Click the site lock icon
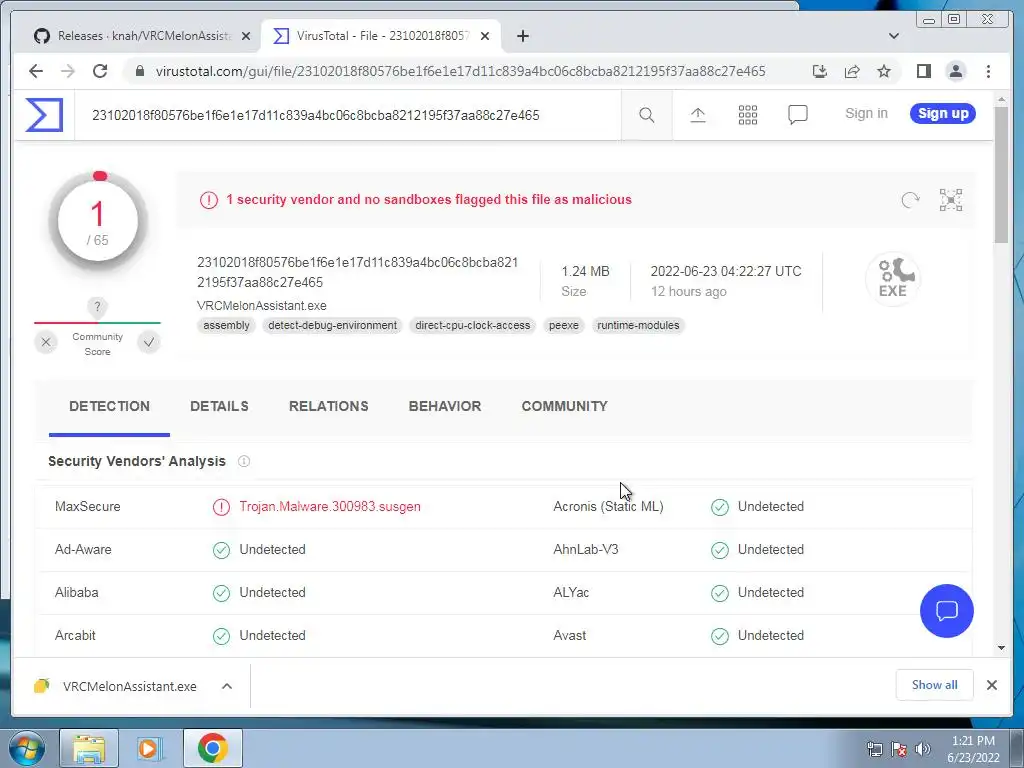 point(139,71)
